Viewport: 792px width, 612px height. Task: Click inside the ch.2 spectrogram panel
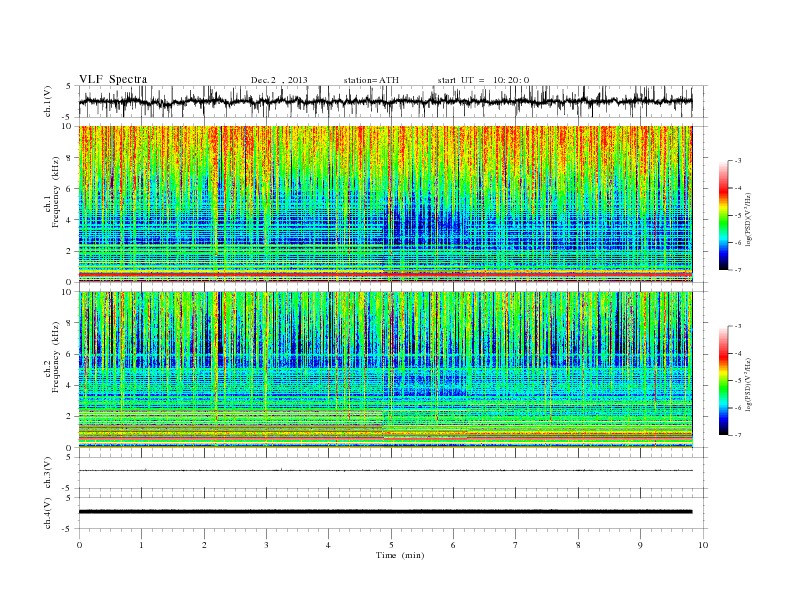pos(385,369)
